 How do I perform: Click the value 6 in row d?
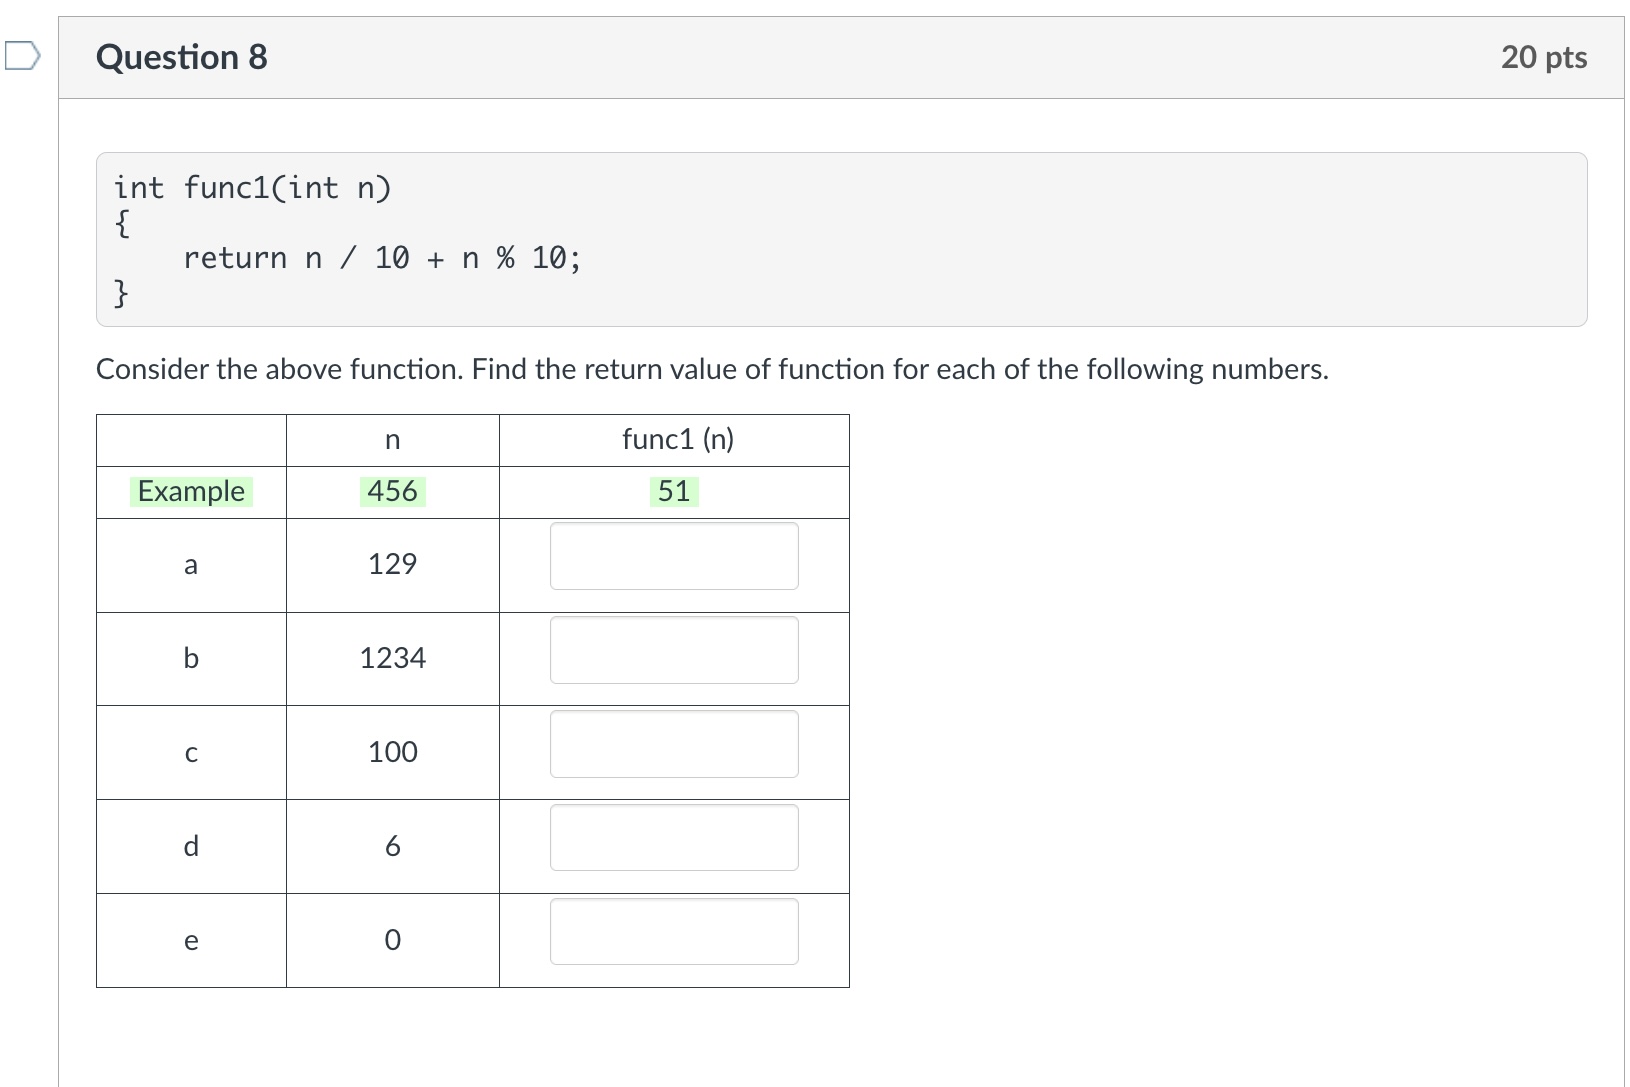[393, 846]
